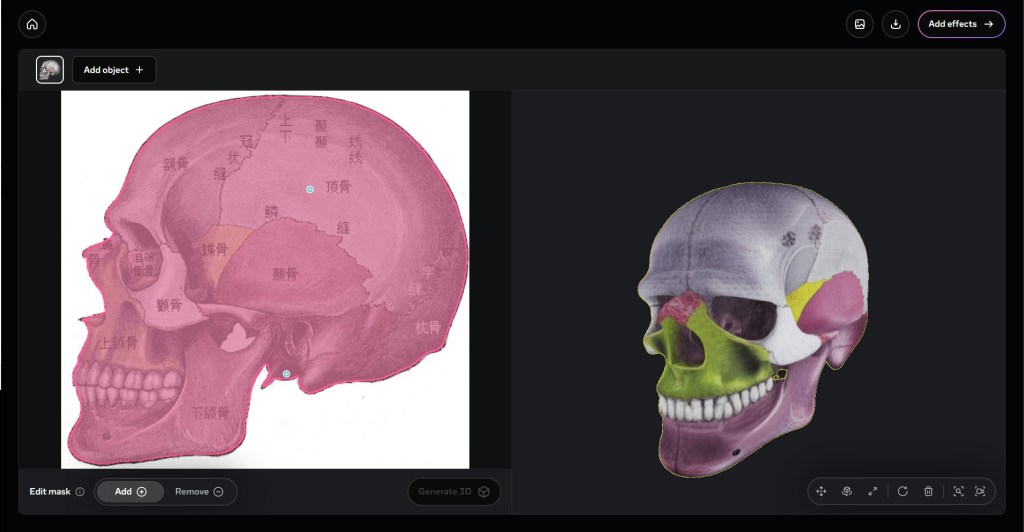1024x532 pixels.
Task: Reset the 3D view rotation
Action: [x=903, y=491]
